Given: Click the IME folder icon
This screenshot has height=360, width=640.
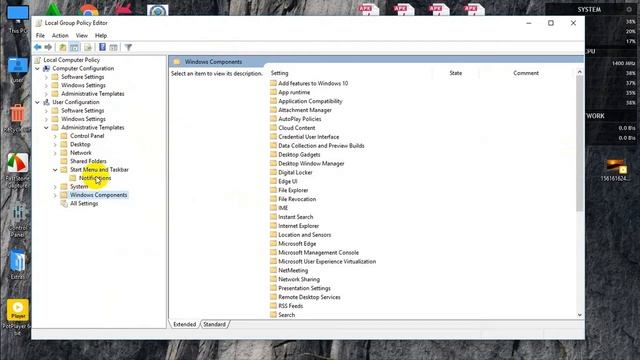Looking at the screenshot, I should coord(273,208).
